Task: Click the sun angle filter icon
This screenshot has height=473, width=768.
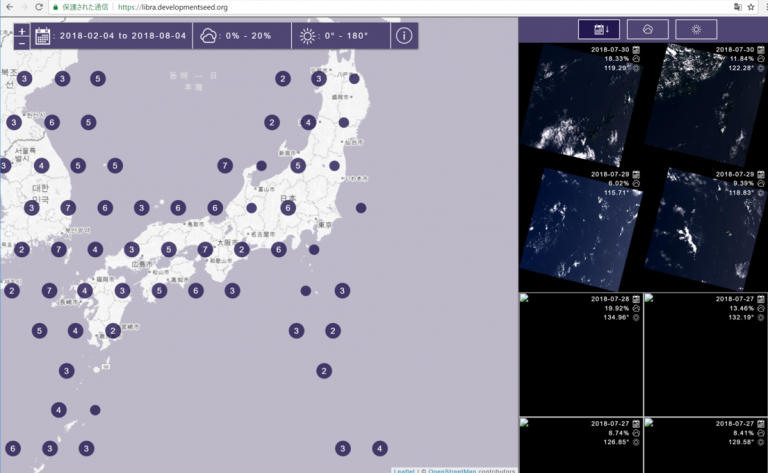Action: (x=307, y=36)
